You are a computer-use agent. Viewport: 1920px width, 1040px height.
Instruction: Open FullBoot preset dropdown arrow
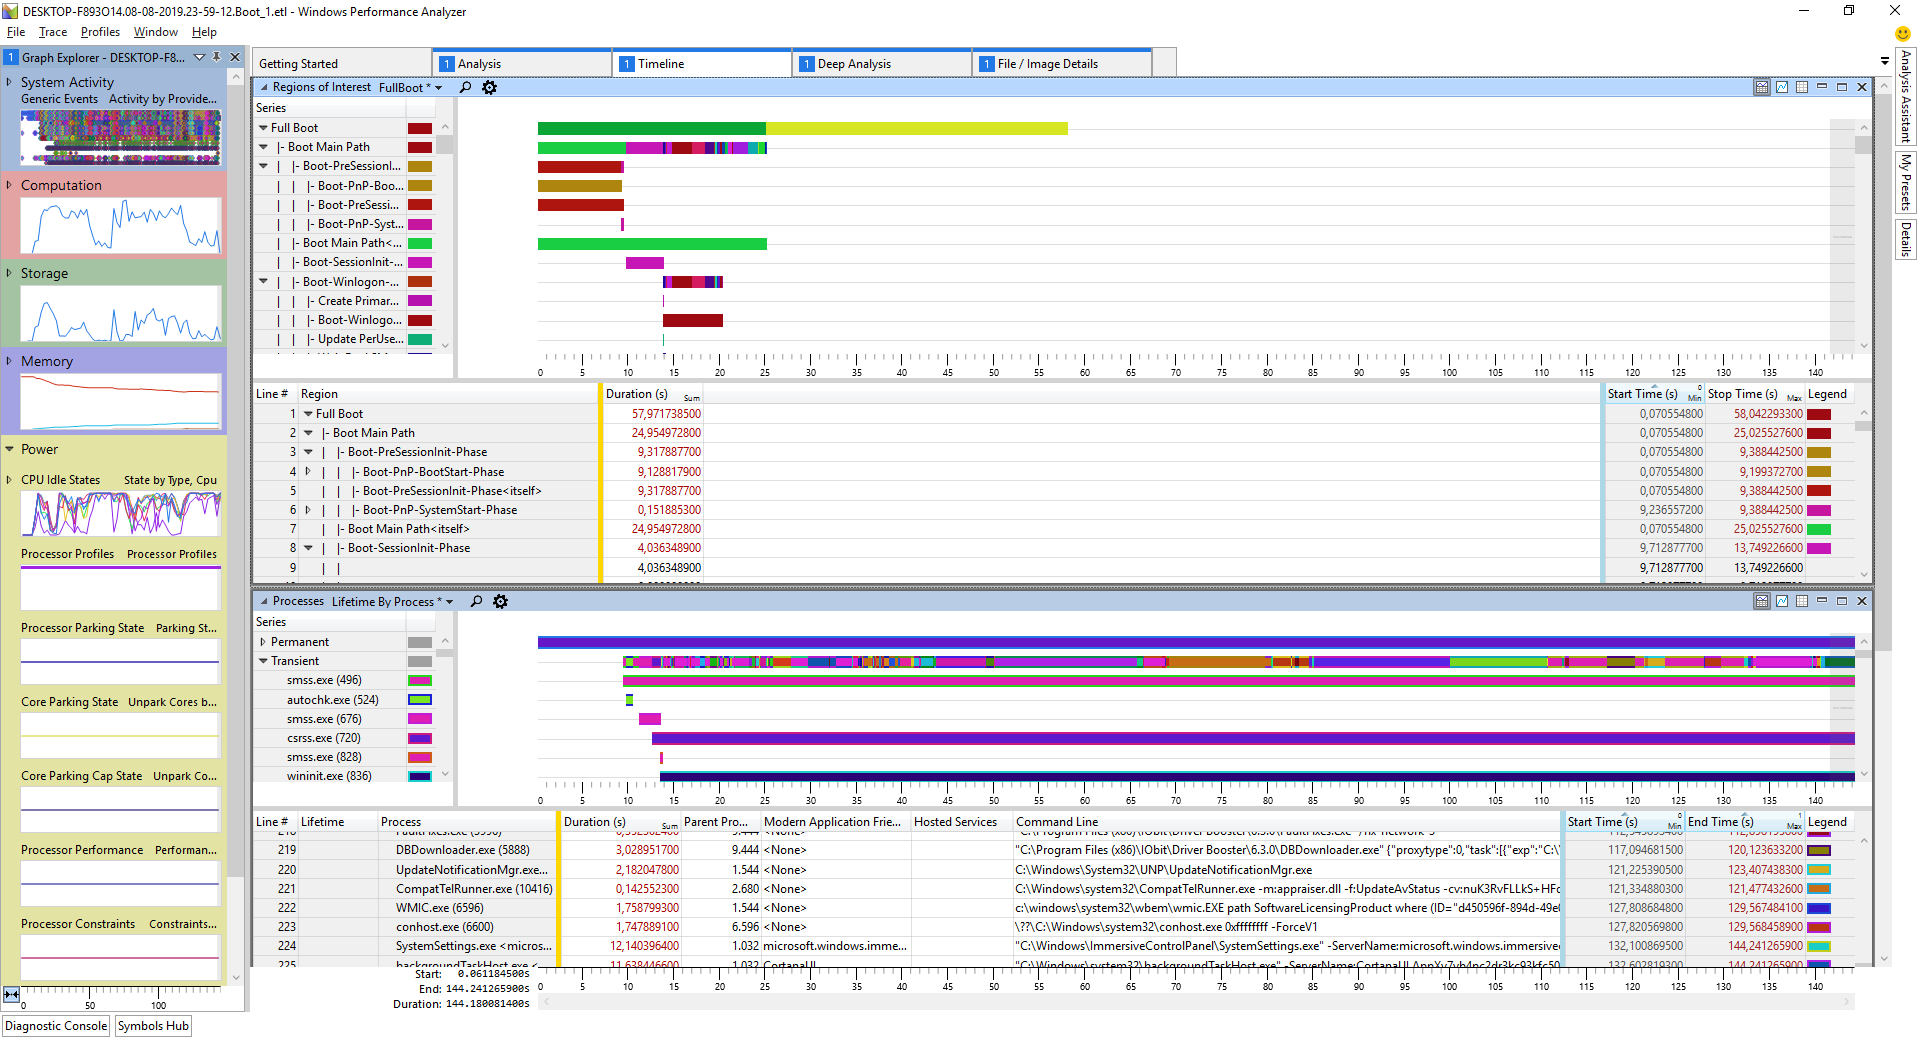(x=438, y=88)
